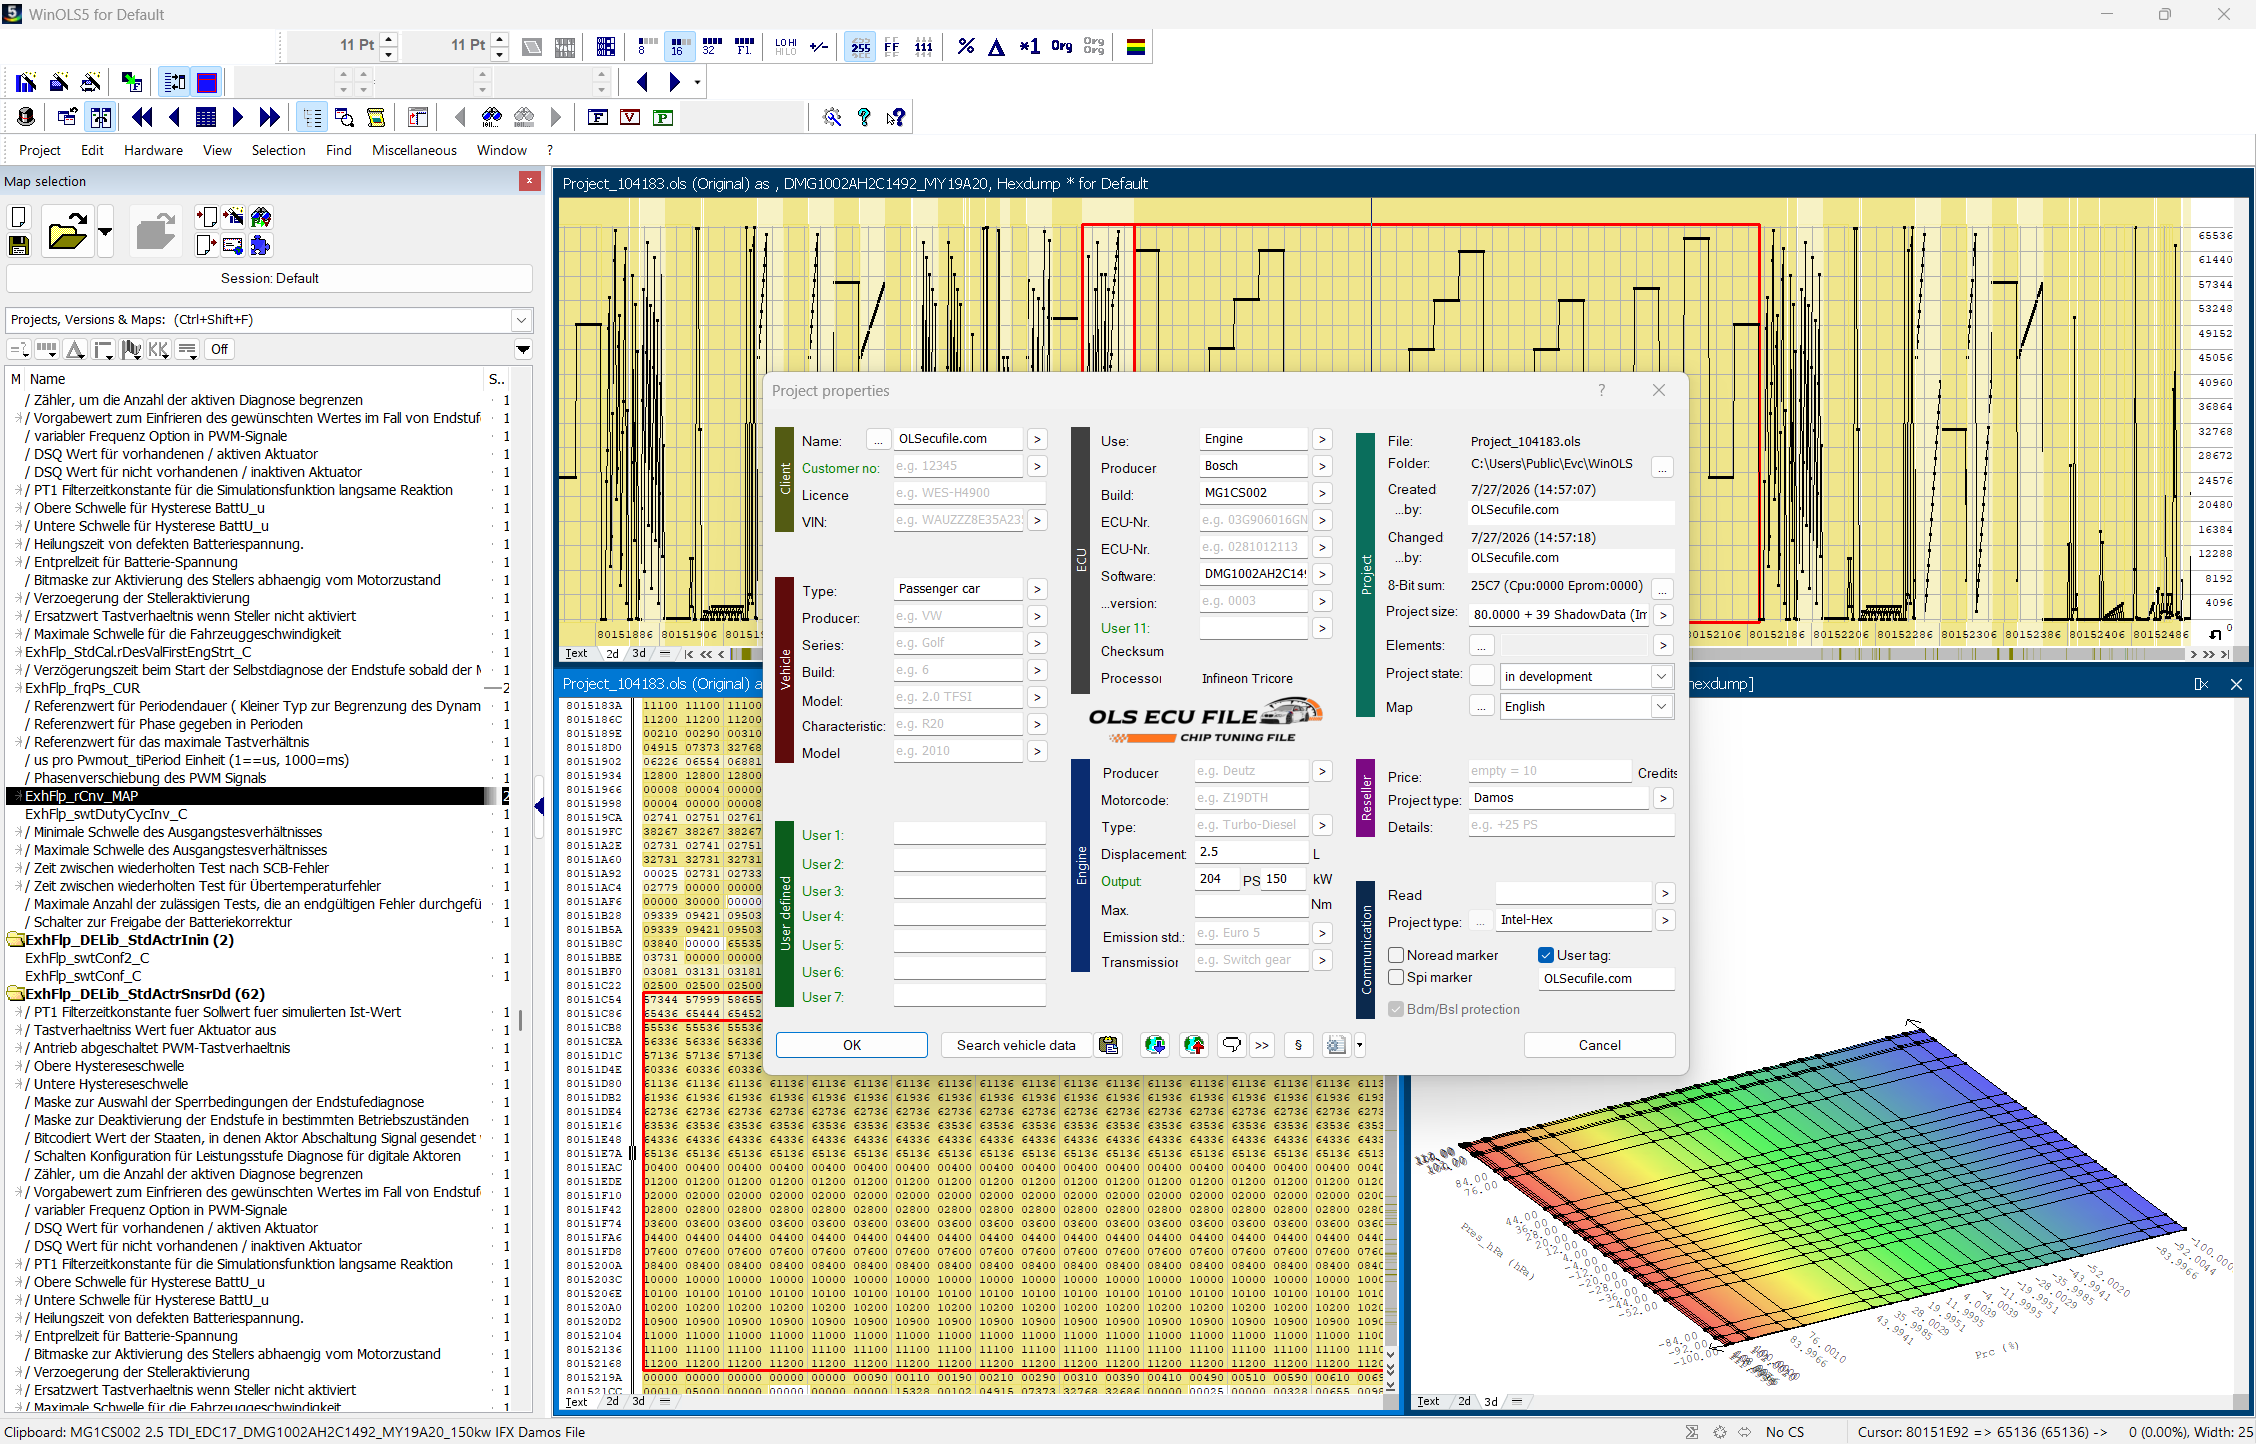This screenshot has width=2256, height=1444.
Task: Switch to 32-bit data width
Action: click(711, 47)
